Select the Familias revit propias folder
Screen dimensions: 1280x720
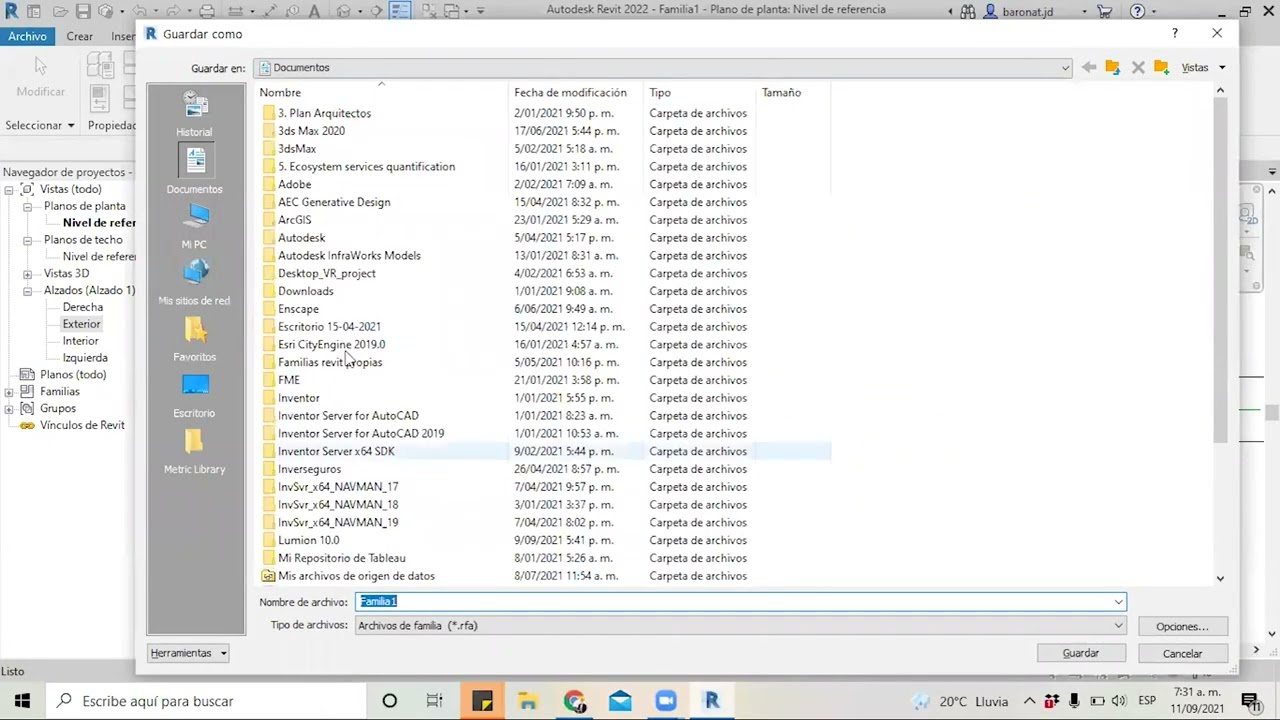point(329,362)
